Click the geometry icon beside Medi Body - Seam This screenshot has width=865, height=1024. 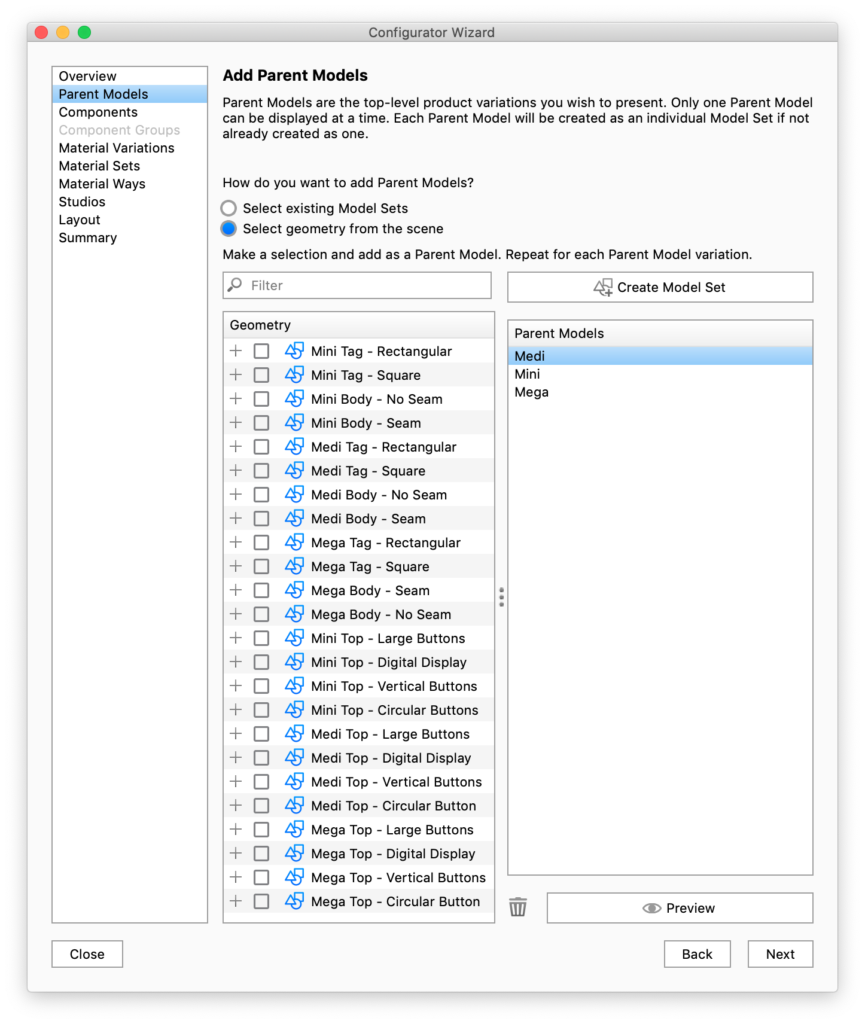(x=294, y=519)
